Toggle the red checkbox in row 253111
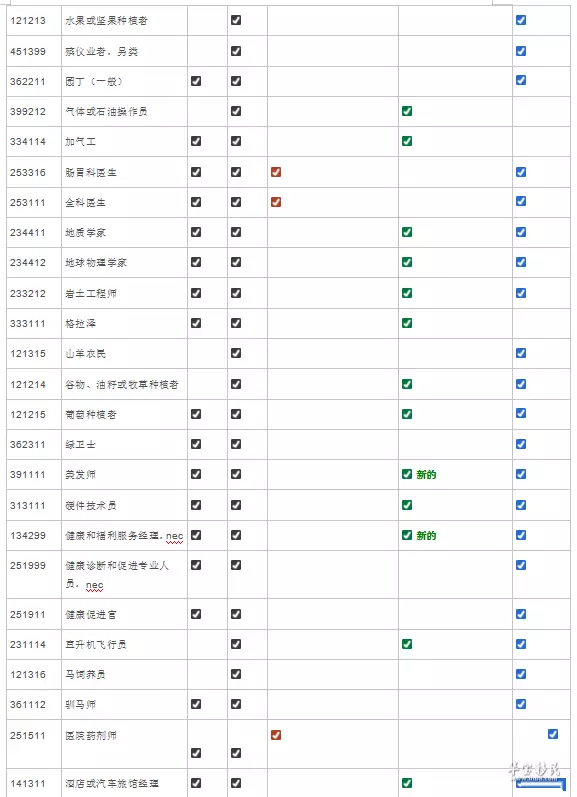The image size is (577, 797). 276,202
